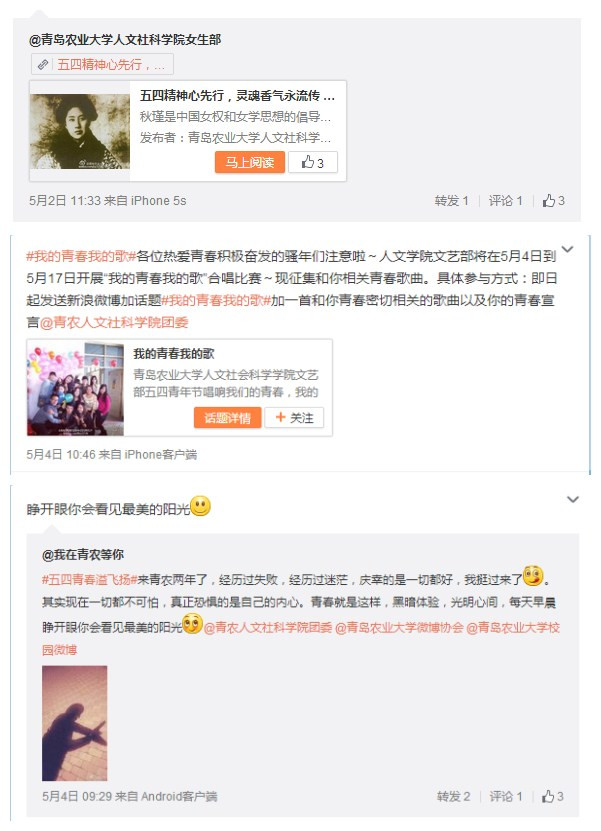
Task: Click the shy emoji before @青农人文社科学院团委
Action: point(192,624)
